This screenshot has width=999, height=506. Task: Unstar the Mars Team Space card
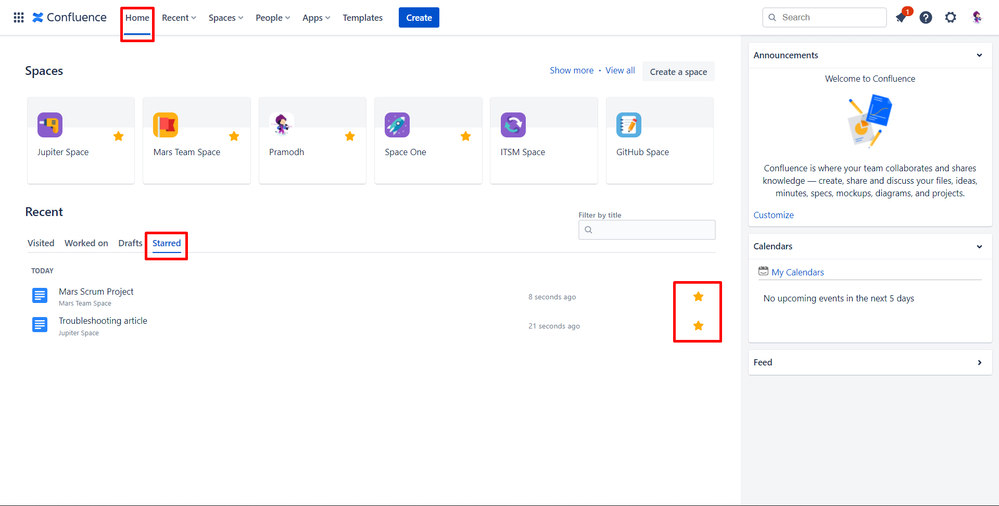(234, 136)
